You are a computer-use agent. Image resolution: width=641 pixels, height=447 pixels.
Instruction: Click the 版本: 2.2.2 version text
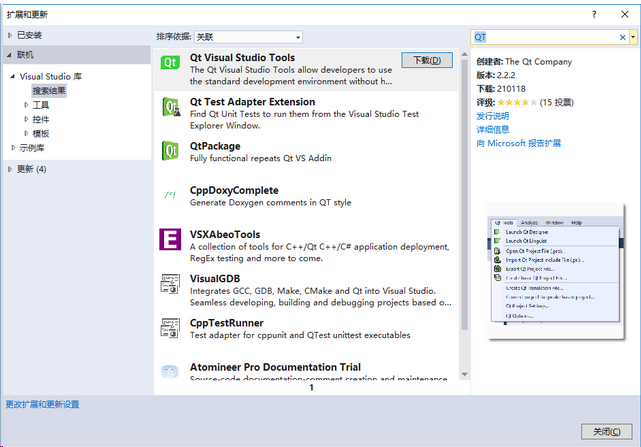495,75
